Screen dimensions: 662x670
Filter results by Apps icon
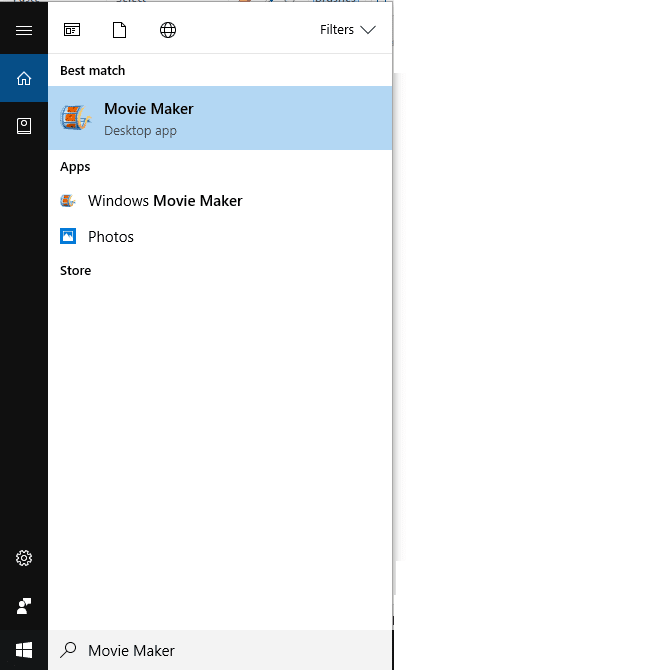[72, 30]
